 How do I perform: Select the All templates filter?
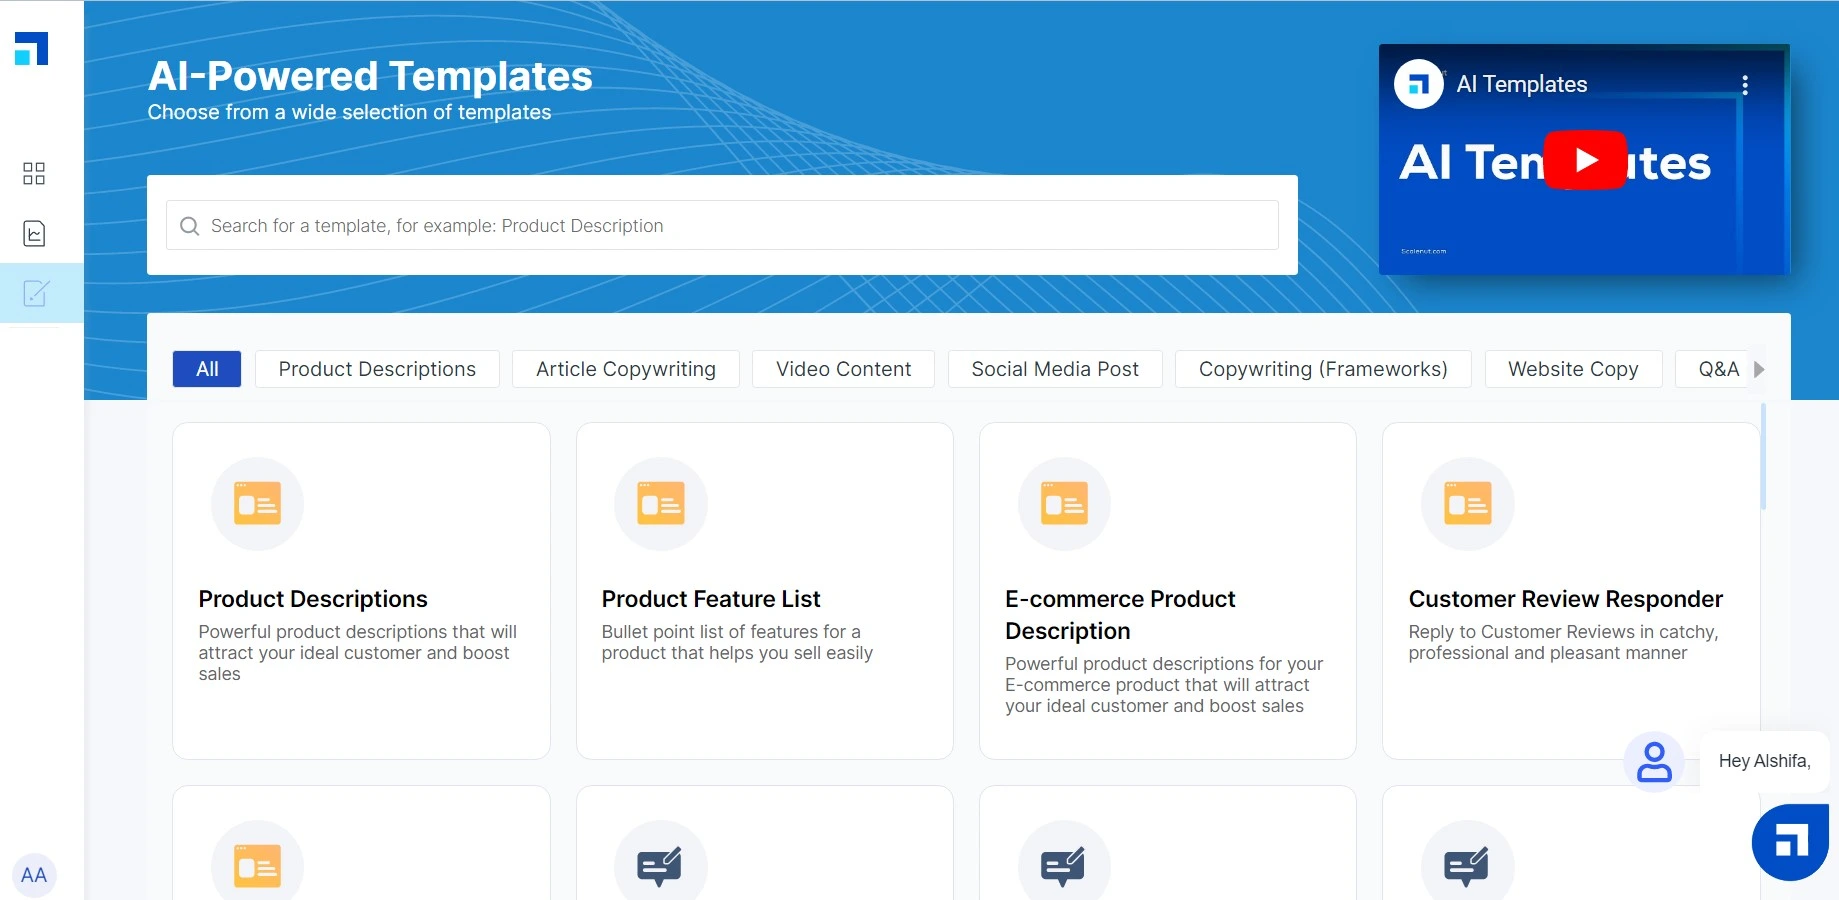coord(206,369)
